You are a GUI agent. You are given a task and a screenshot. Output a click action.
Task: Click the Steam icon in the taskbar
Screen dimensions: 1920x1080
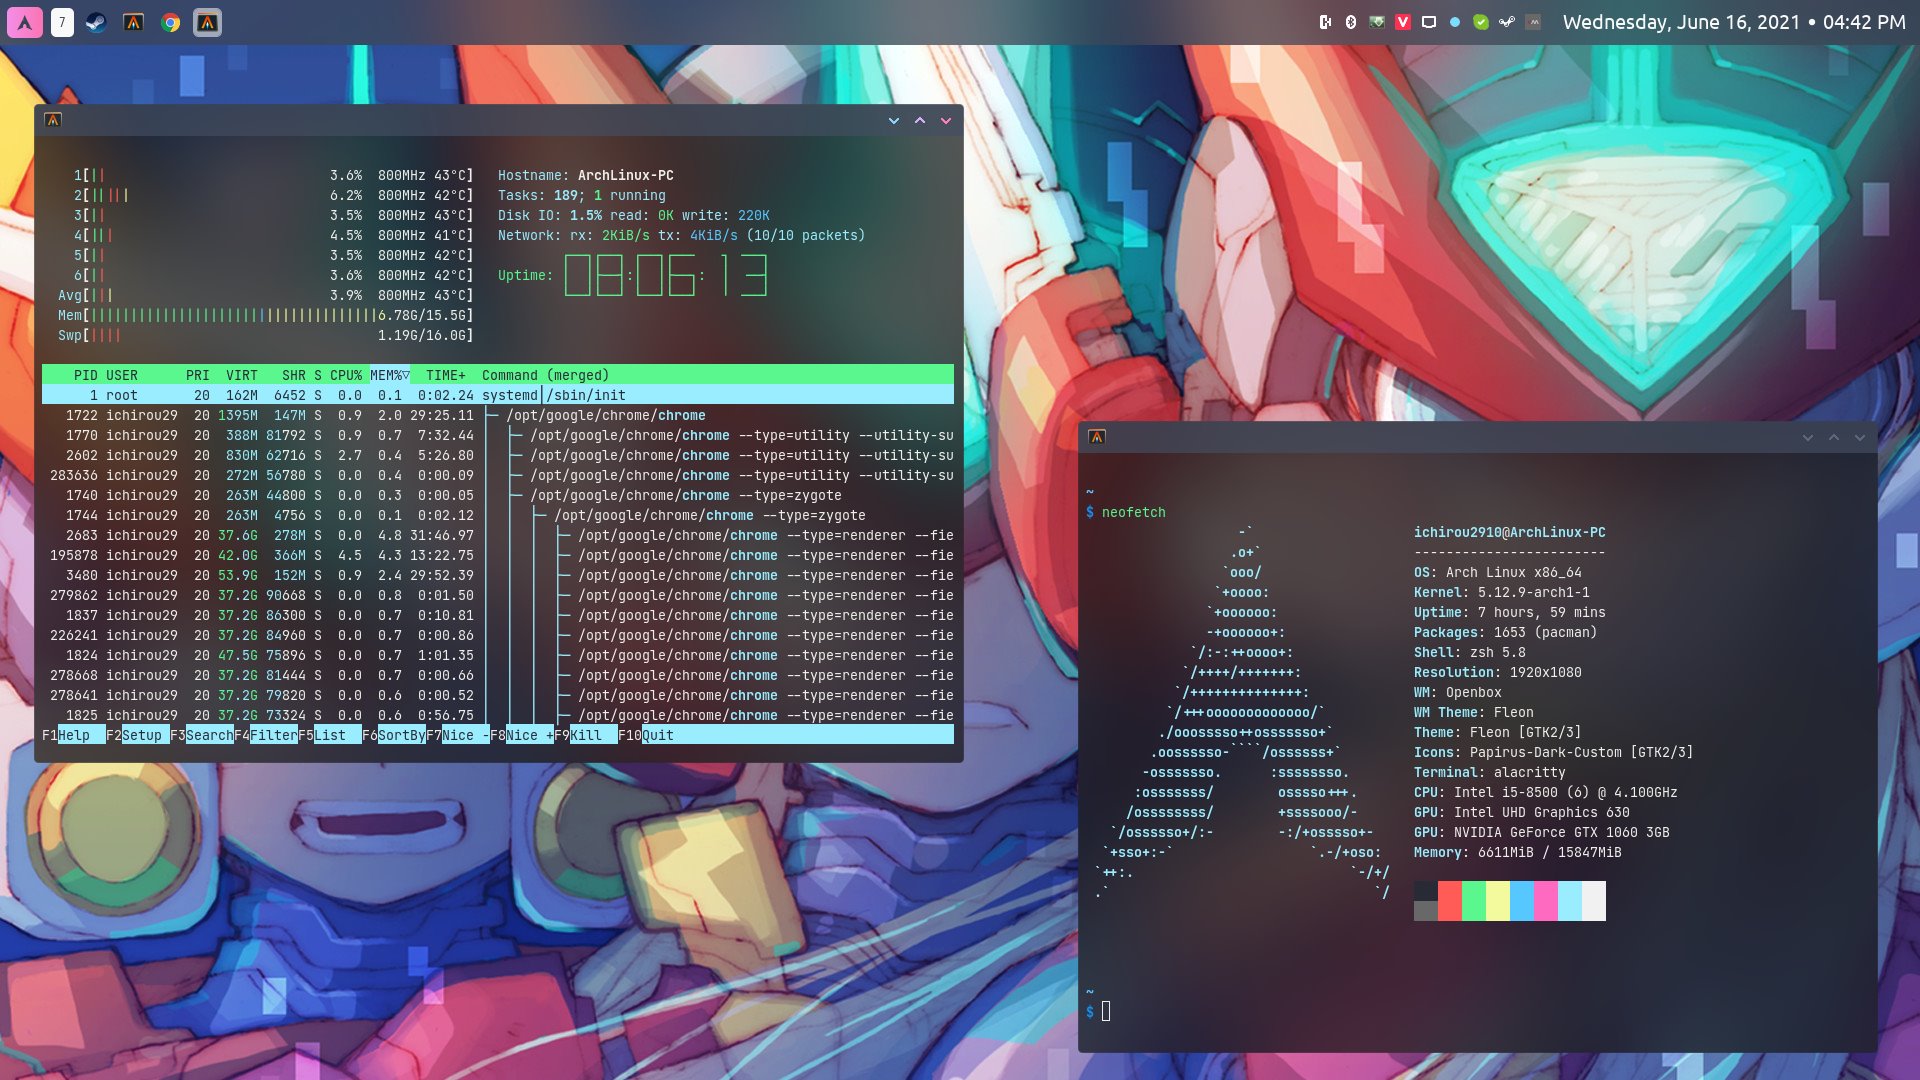click(96, 22)
